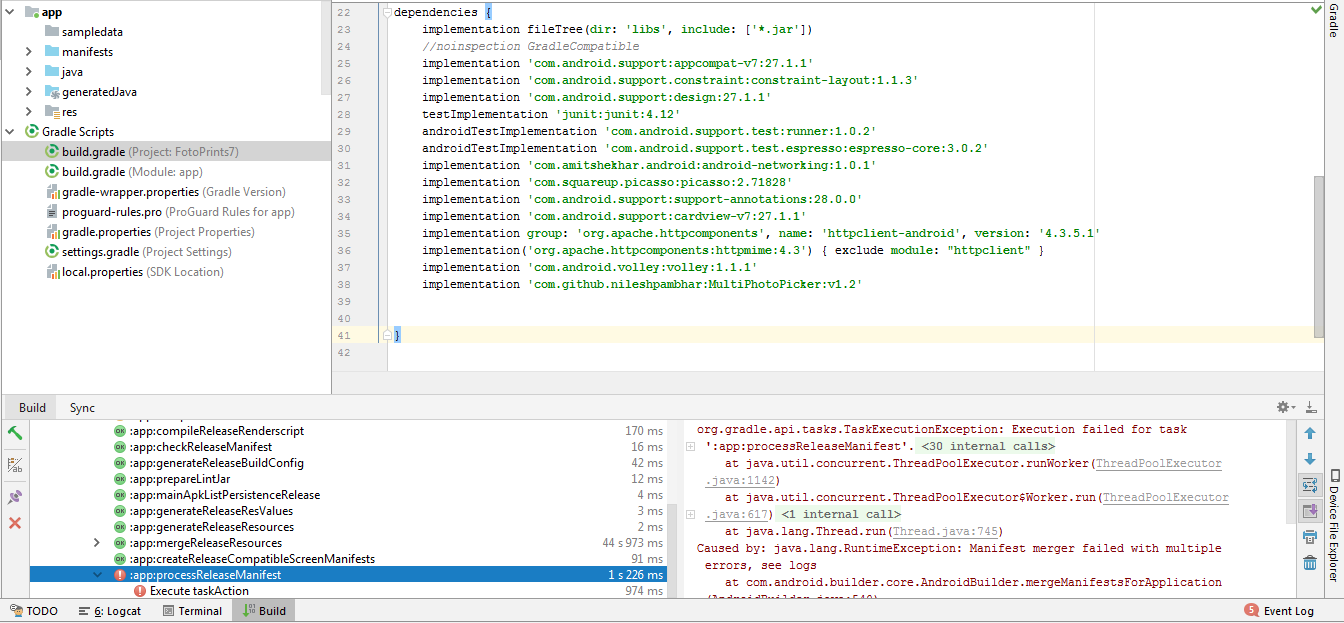Open the Build panel gear settings
The width and height of the screenshot is (1344, 623).
pos(1284,407)
